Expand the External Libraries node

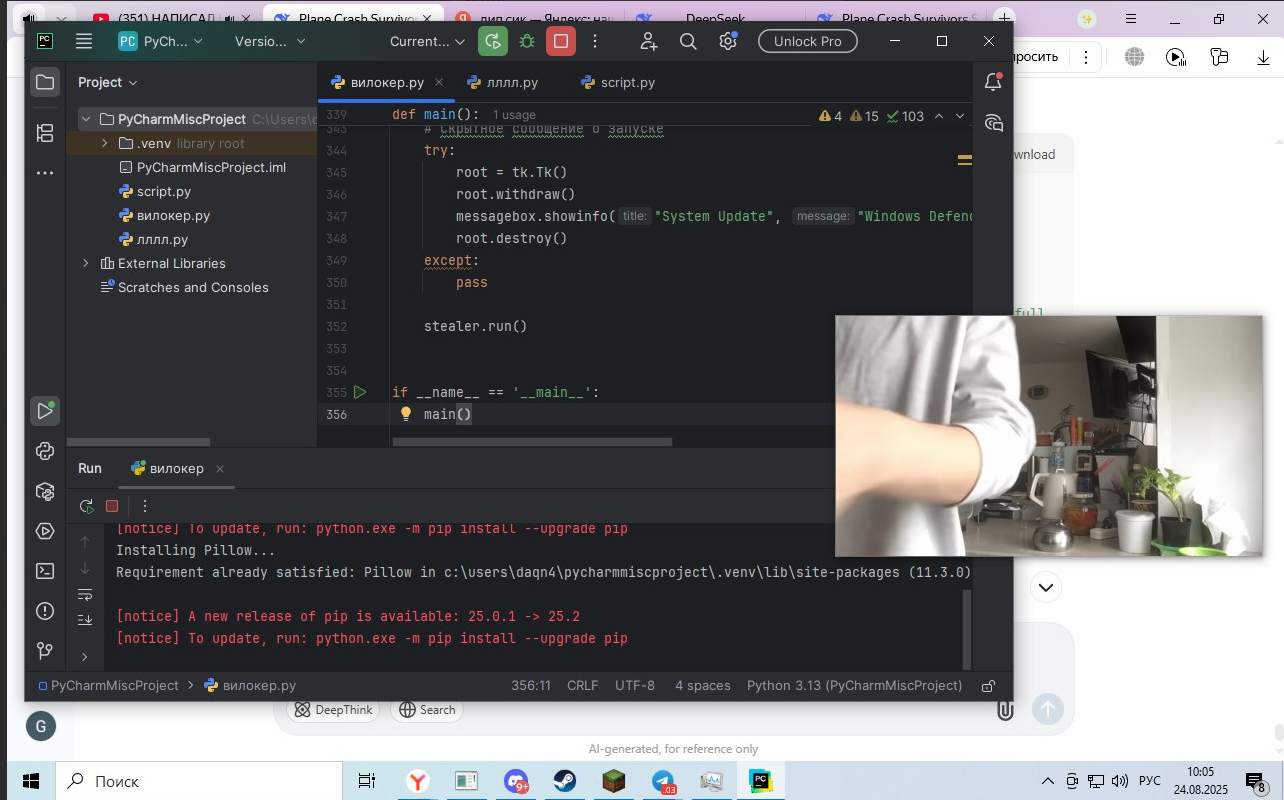[x=84, y=263]
